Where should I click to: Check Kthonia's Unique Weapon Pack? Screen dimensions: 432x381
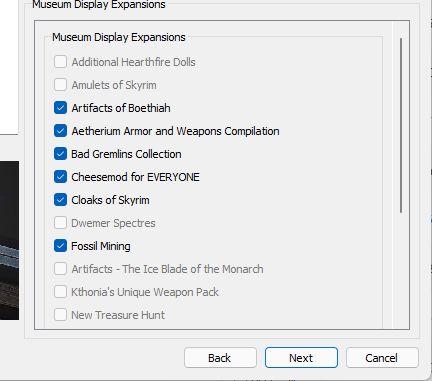click(60, 292)
